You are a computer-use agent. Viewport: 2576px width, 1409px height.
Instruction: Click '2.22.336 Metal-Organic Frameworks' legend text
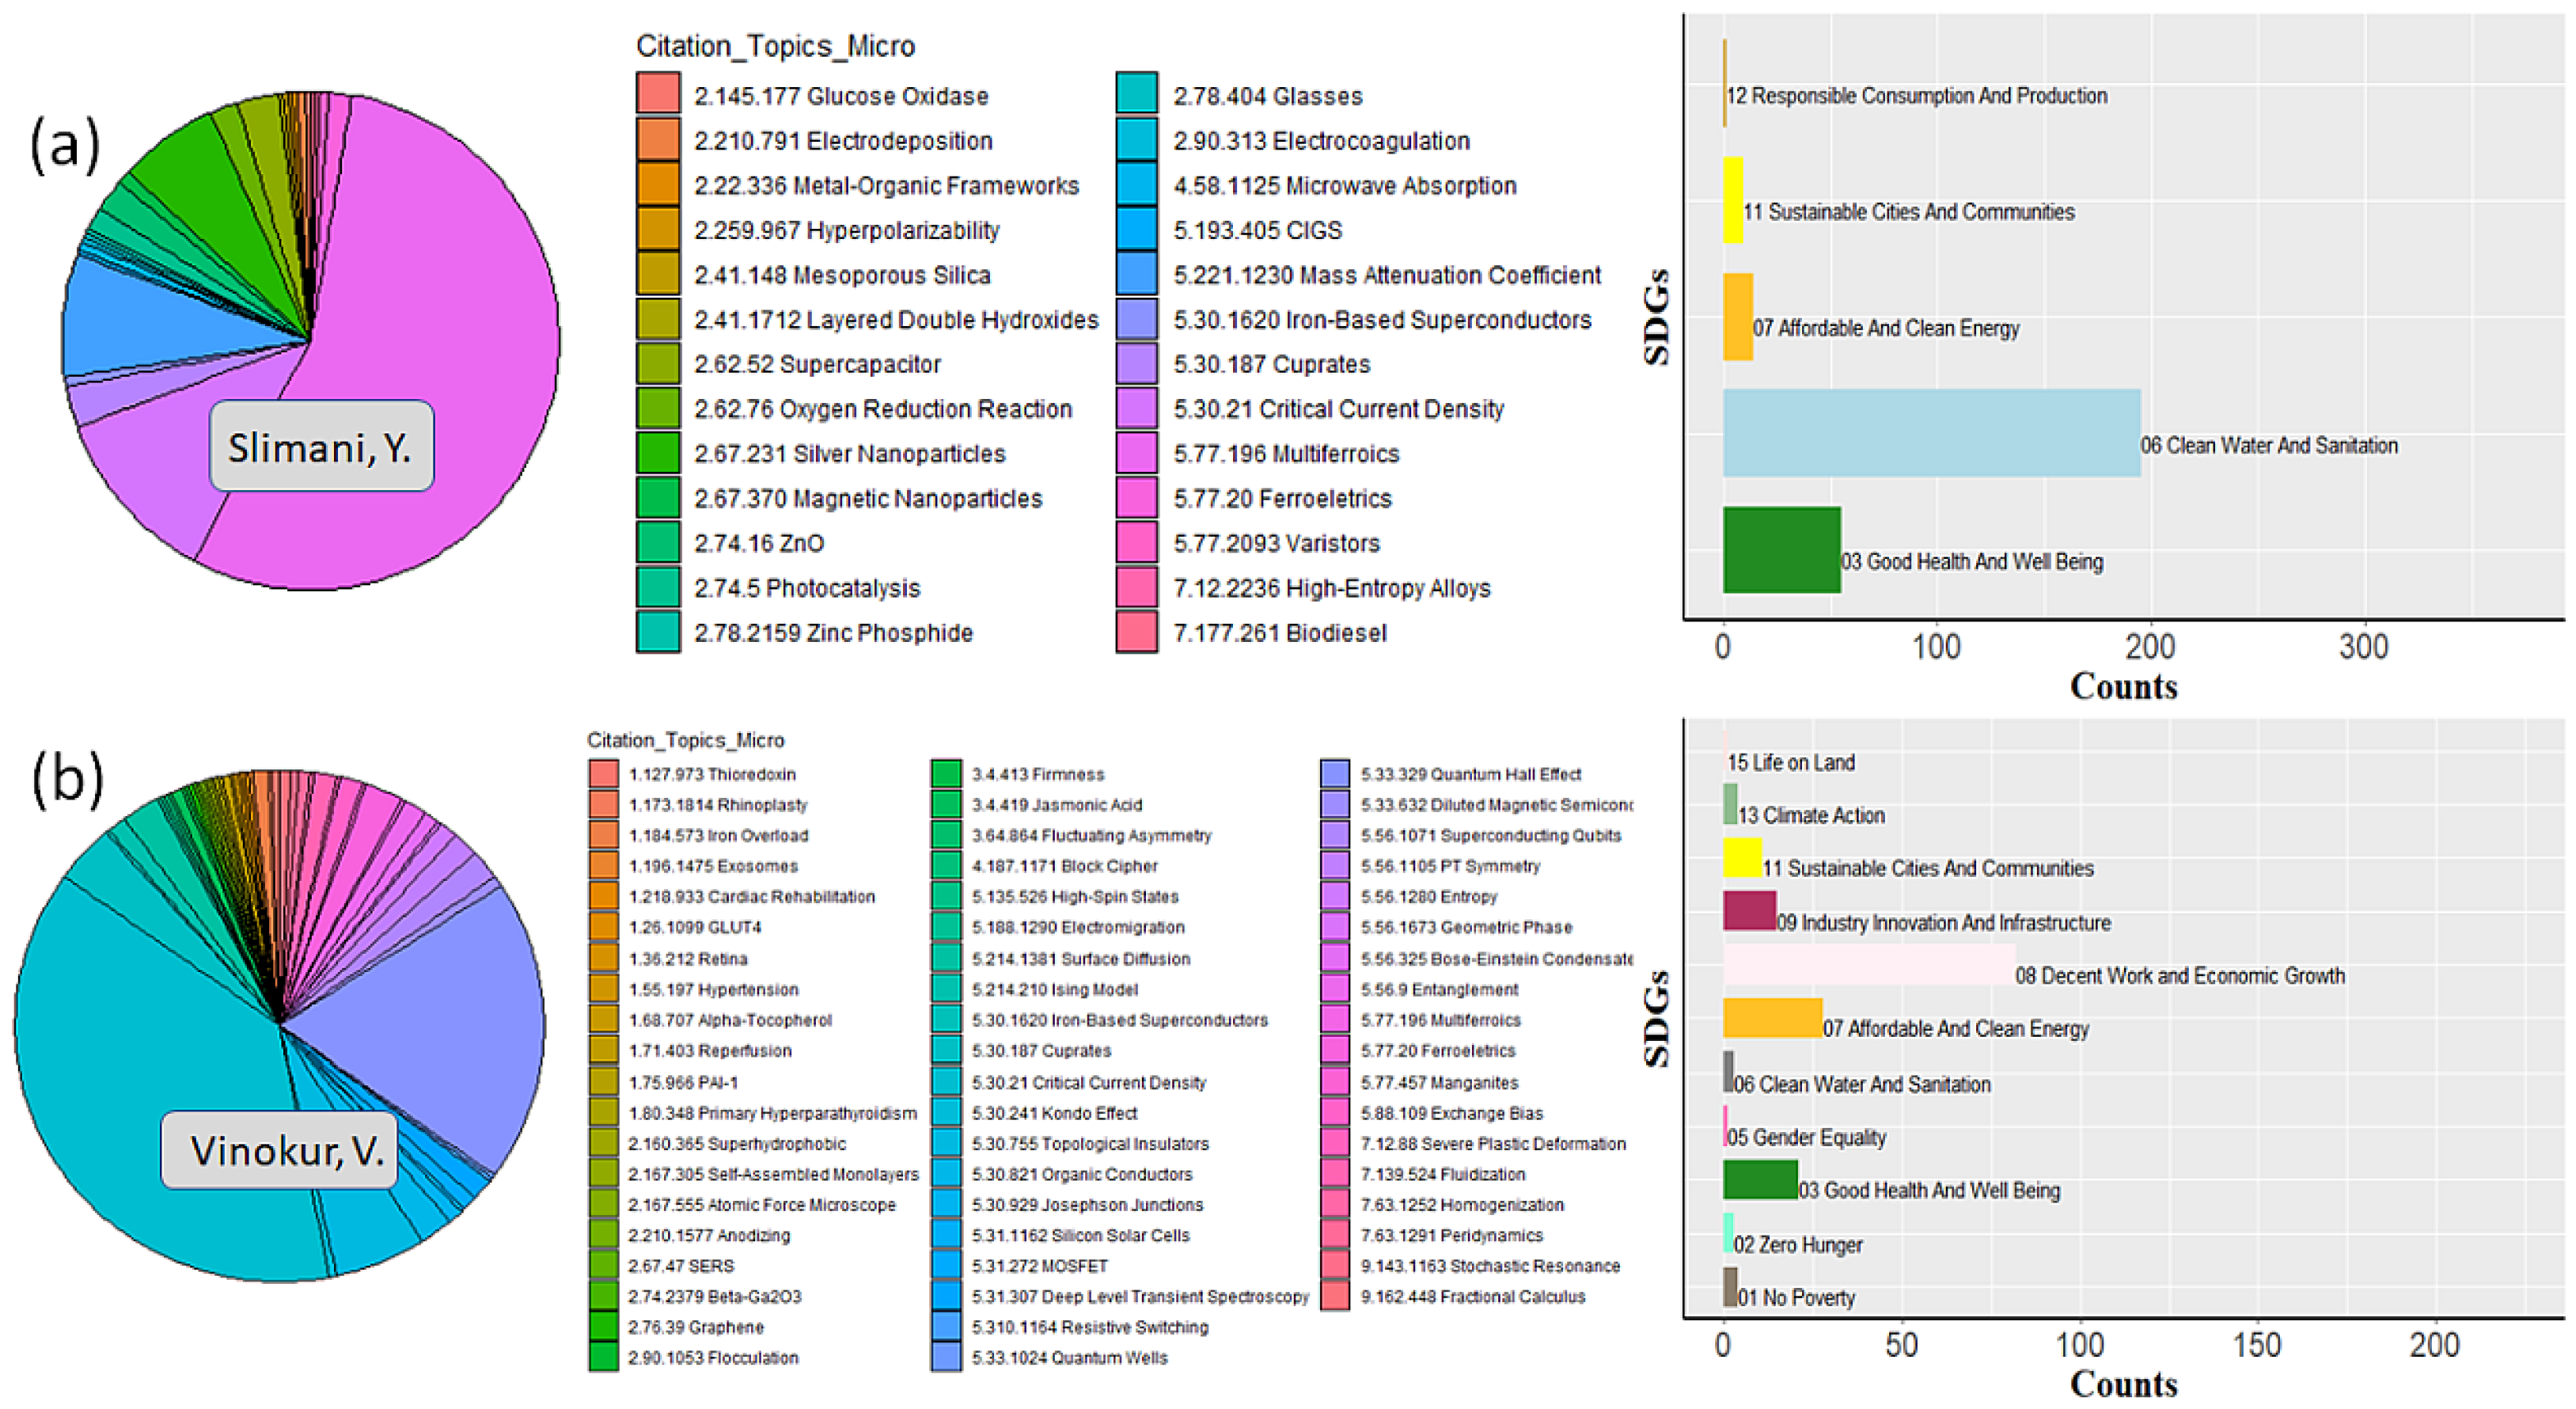886,186
